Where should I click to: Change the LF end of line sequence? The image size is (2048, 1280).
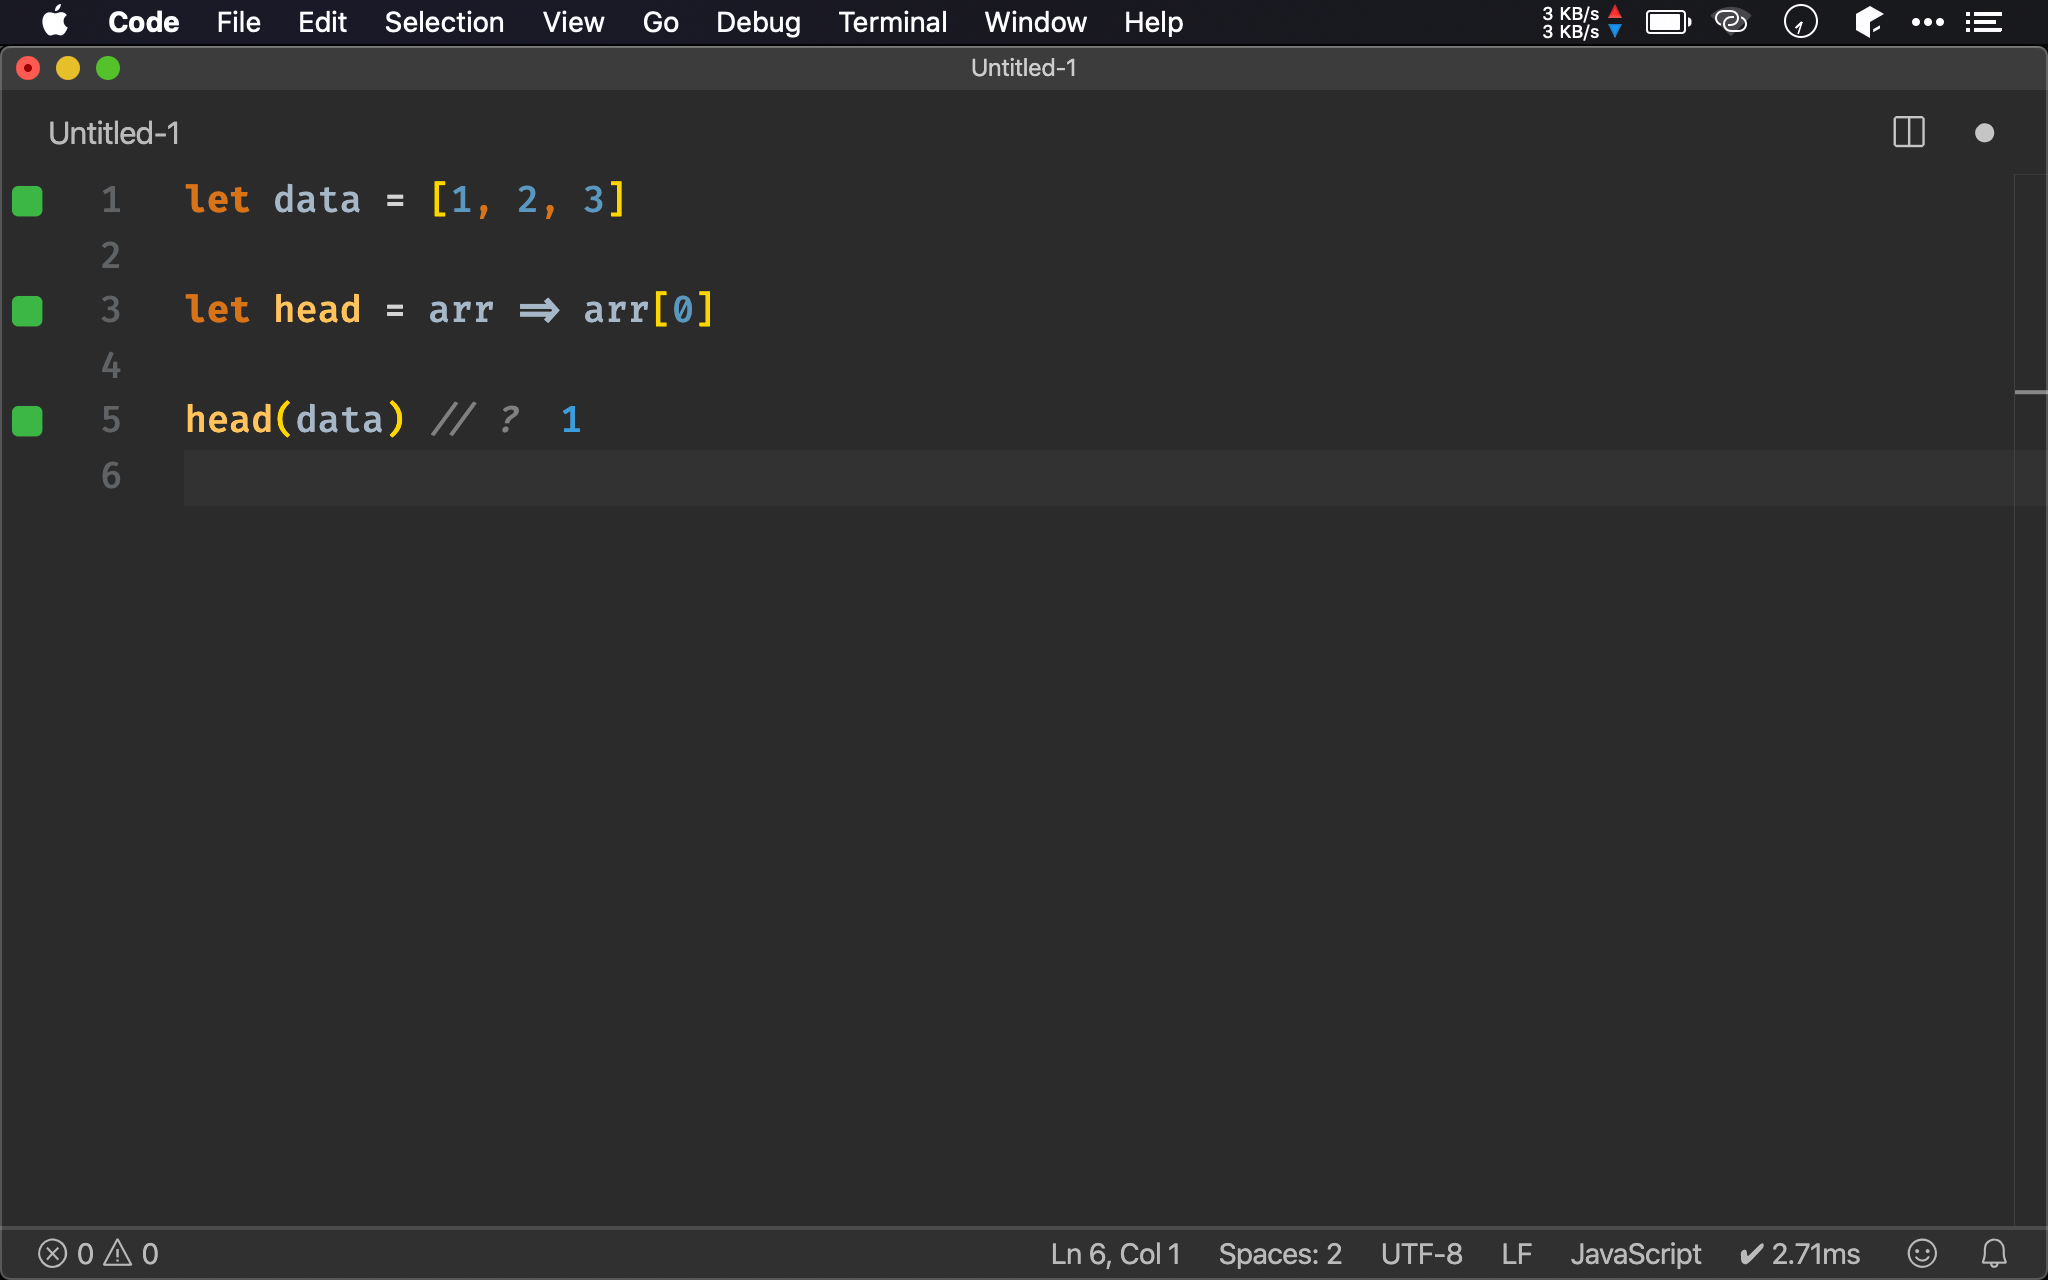click(x=1516, y=1253)
